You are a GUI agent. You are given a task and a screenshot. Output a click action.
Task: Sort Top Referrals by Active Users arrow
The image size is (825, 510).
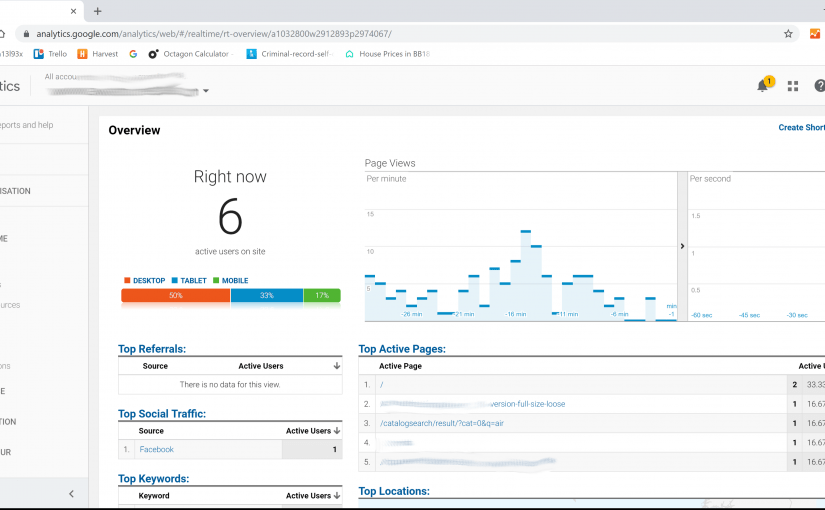[336, 366]
